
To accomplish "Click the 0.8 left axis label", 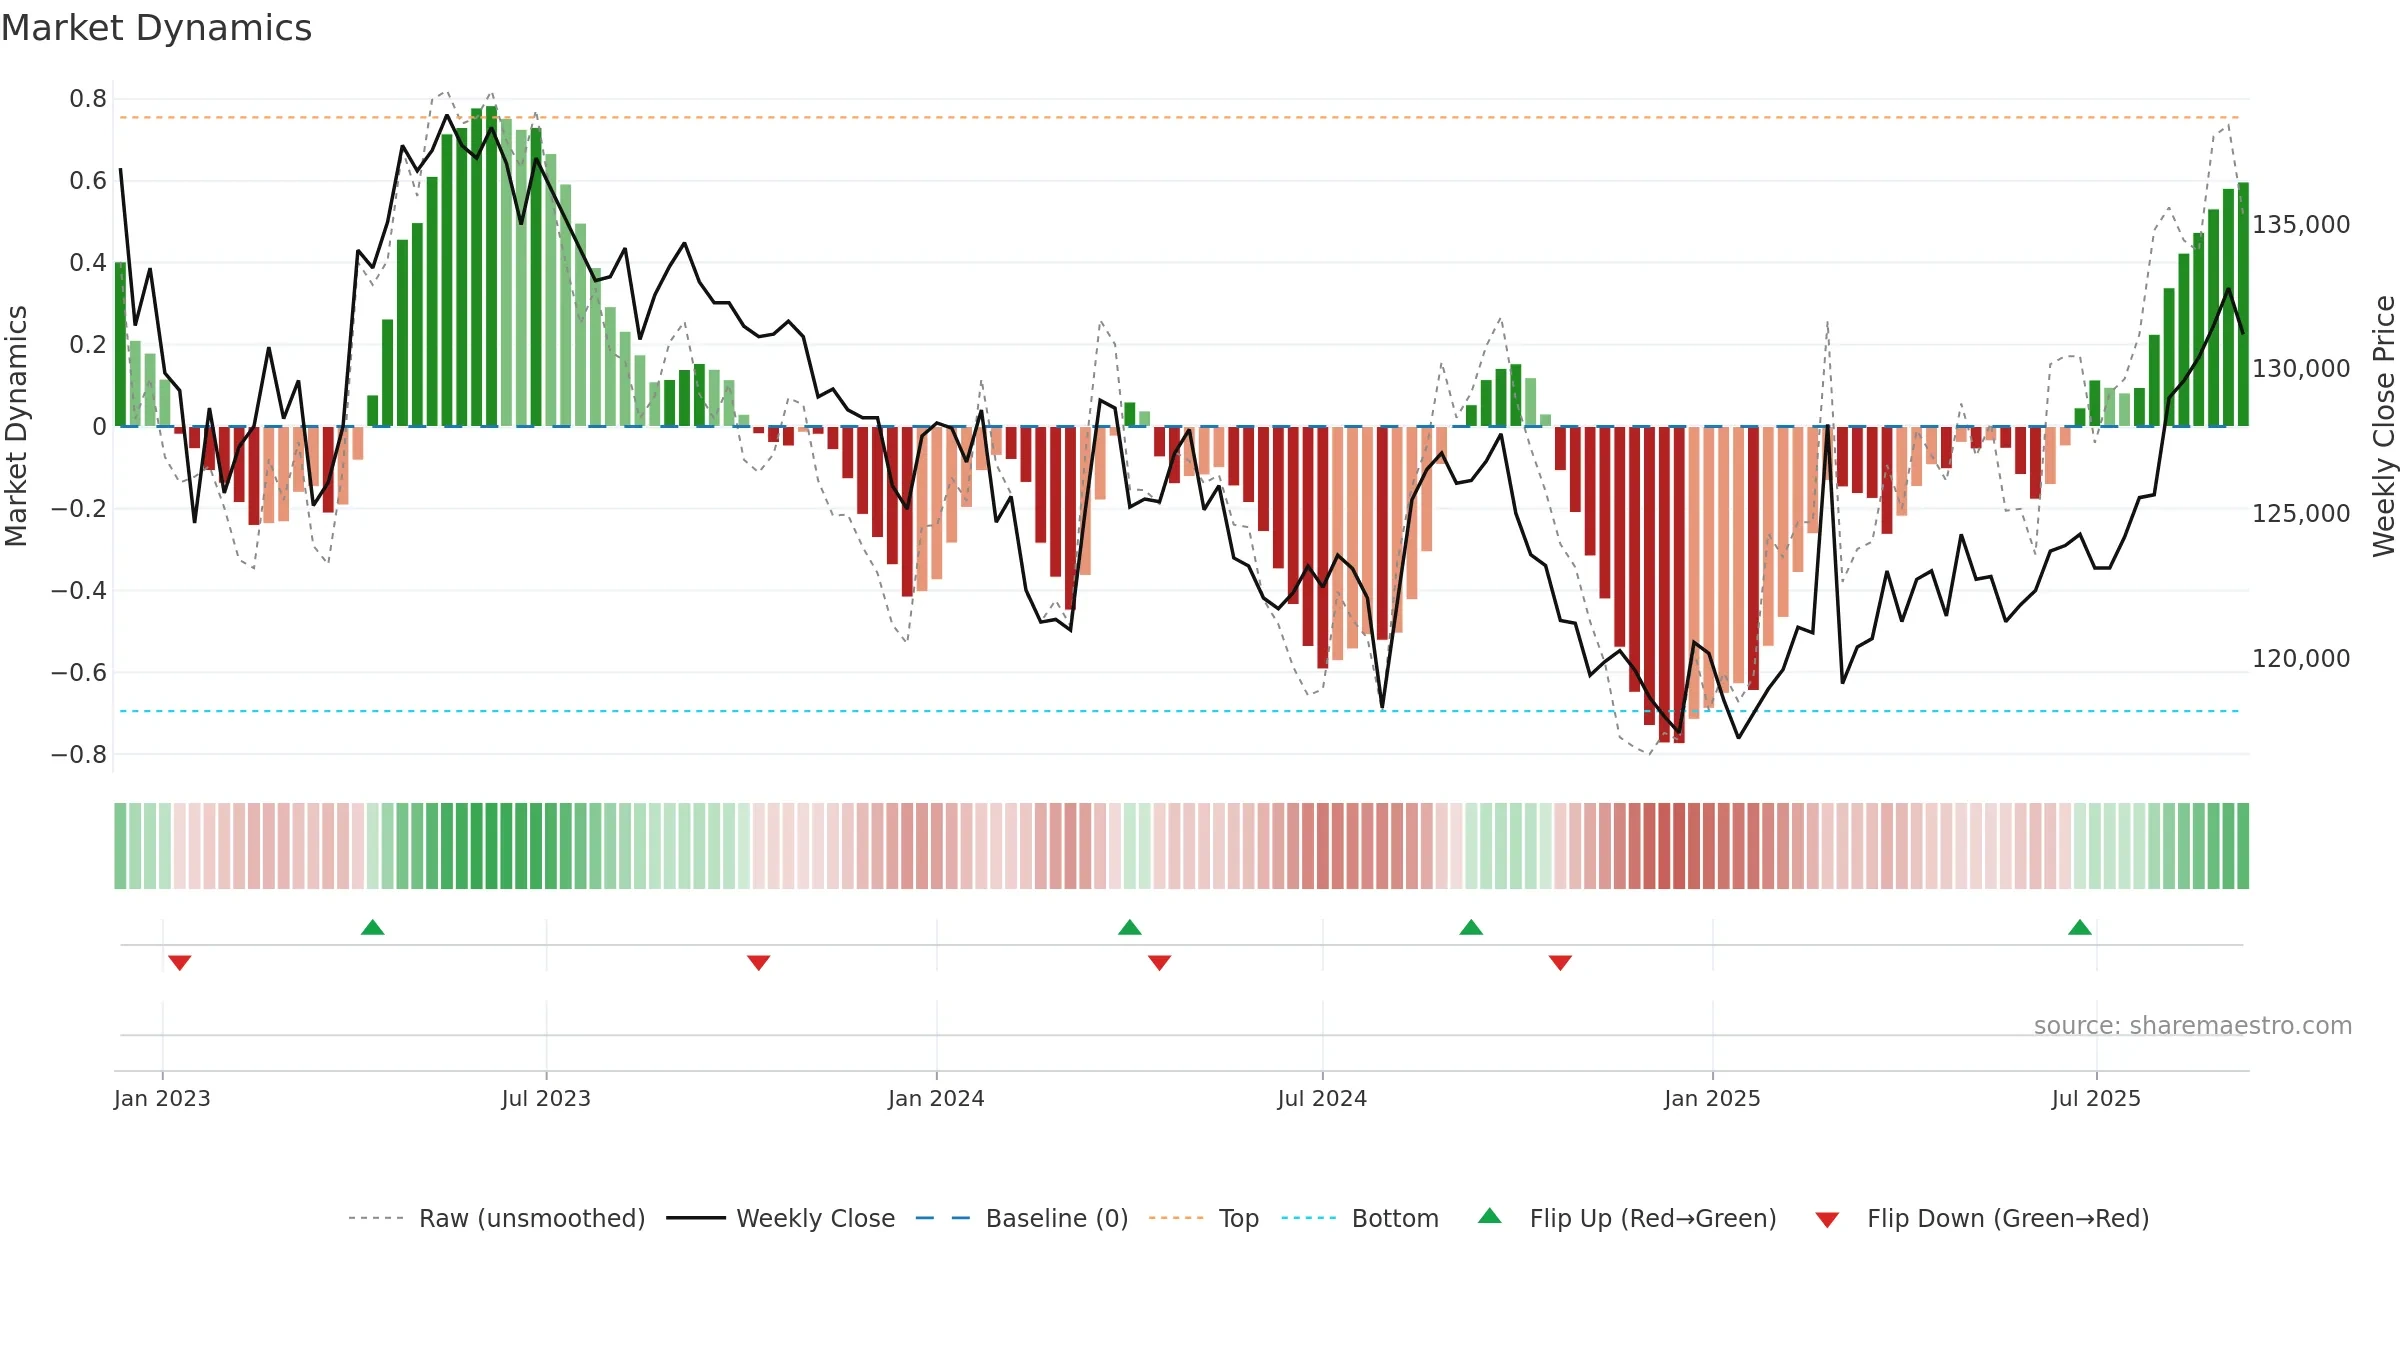I will pyautogui.click(x=88, y=99).
